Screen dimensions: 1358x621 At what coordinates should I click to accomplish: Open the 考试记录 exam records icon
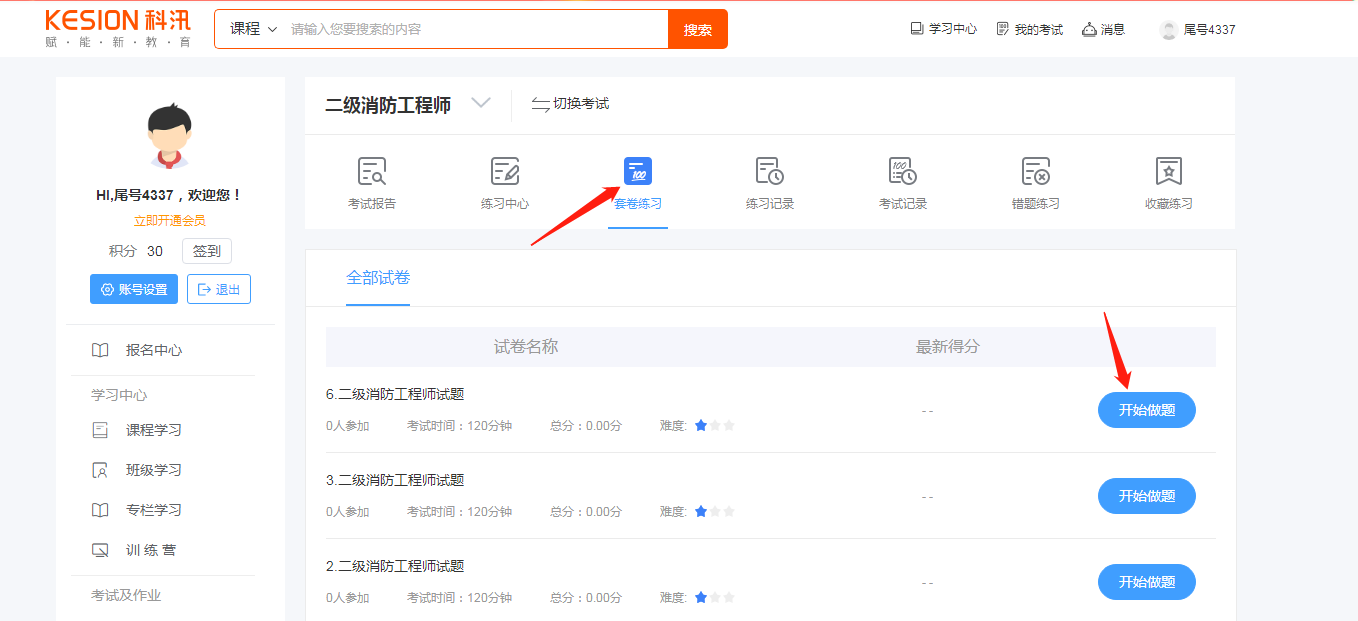coord(903,172)
